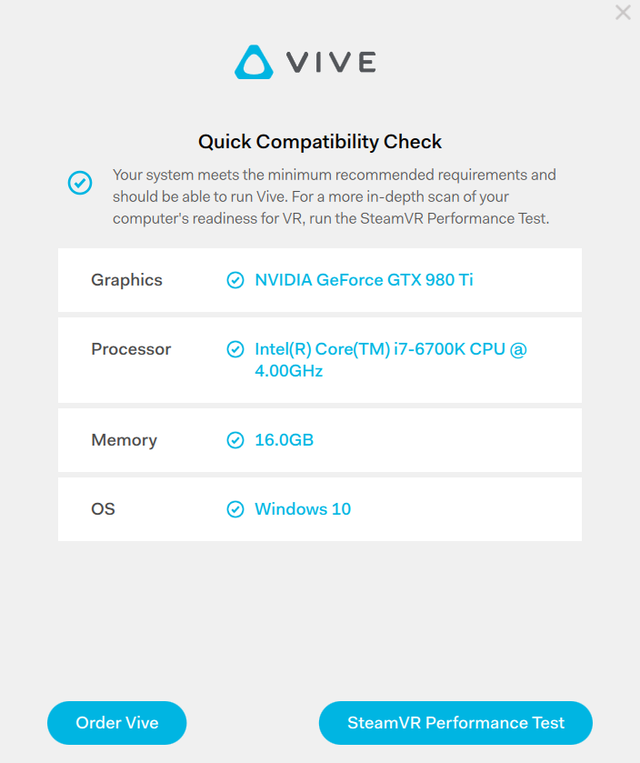Viewport: 640px width, 763px height.
Task: Click the 16.0GB memory value
Action: pos(284,440)
